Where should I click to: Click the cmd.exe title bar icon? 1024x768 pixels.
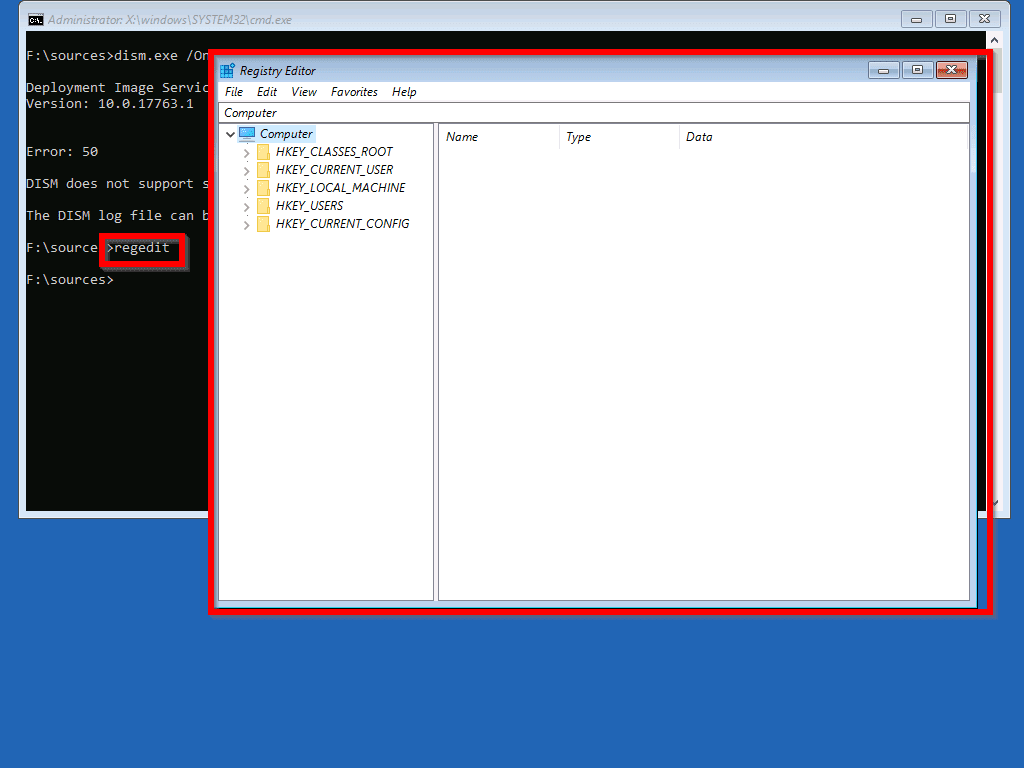pyautogui.click(x=35, y=20)
